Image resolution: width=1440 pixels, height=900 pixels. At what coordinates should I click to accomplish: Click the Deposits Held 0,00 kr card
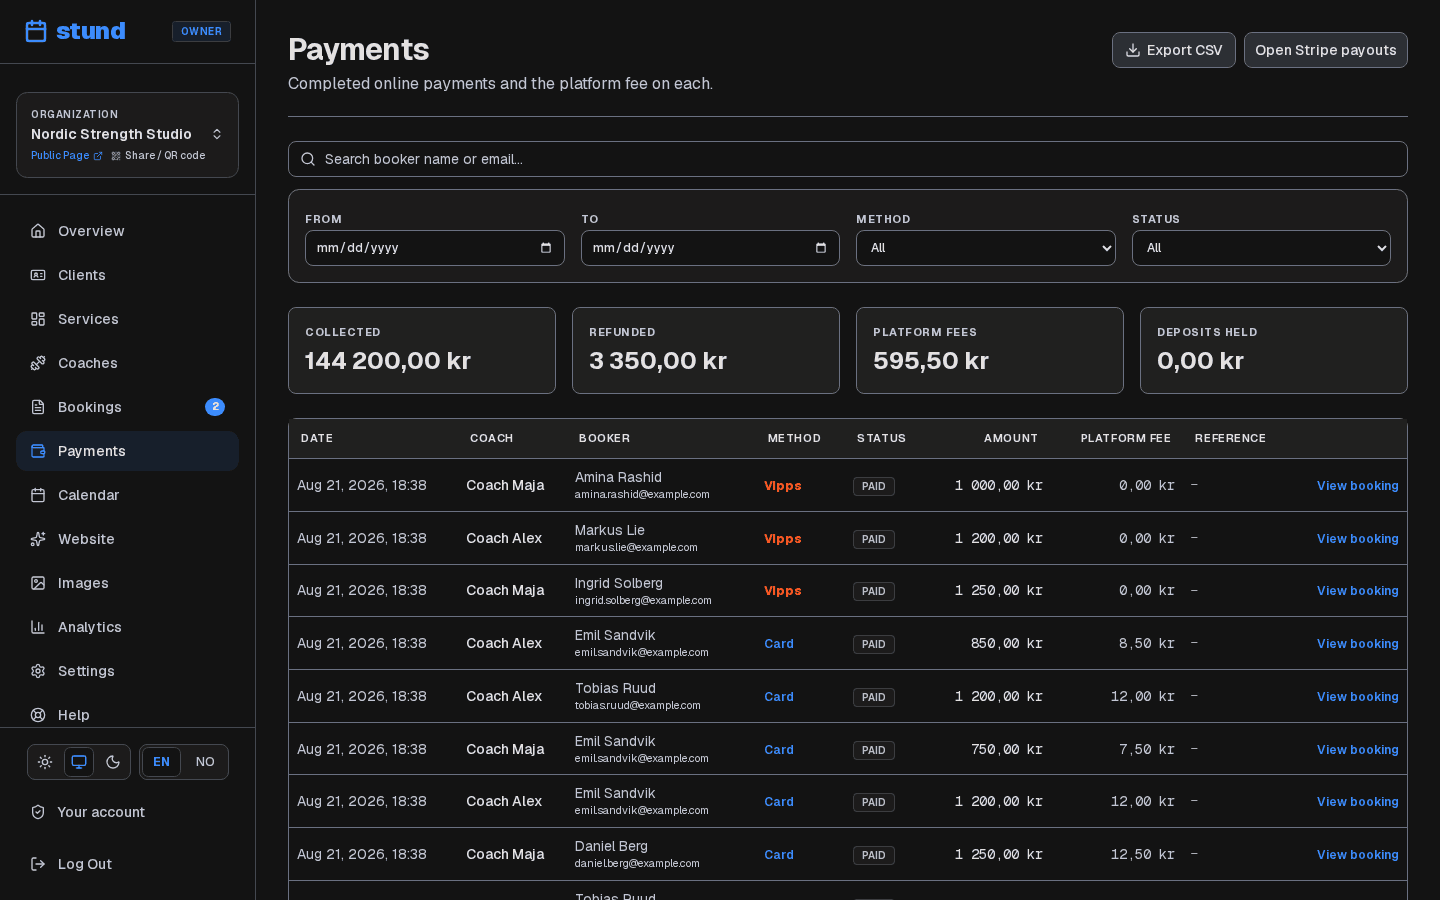coord(1274,350)
